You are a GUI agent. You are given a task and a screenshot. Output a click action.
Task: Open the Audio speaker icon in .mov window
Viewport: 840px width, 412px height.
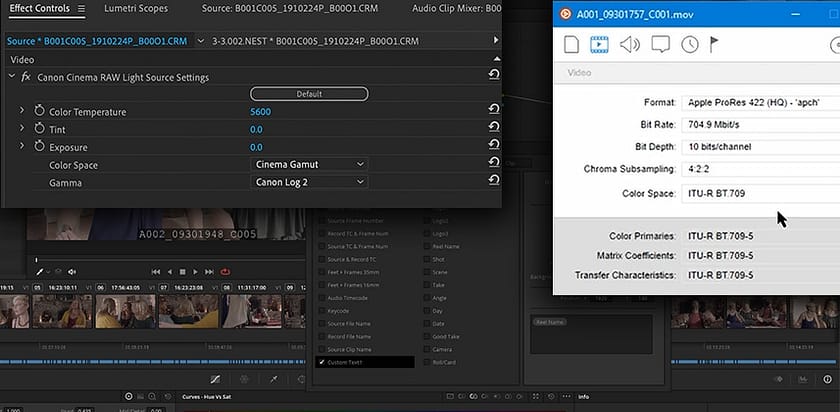pos(629,44)
